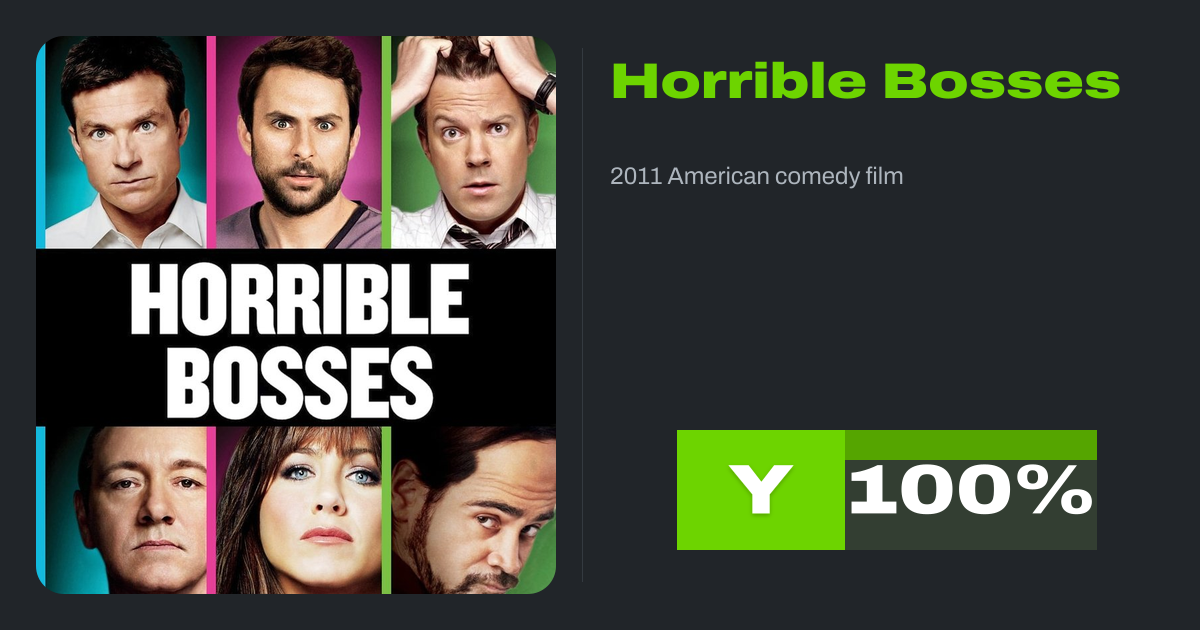Select the woman with dark bangs panel
1200x630 pixels.
[x=299, y=510]
